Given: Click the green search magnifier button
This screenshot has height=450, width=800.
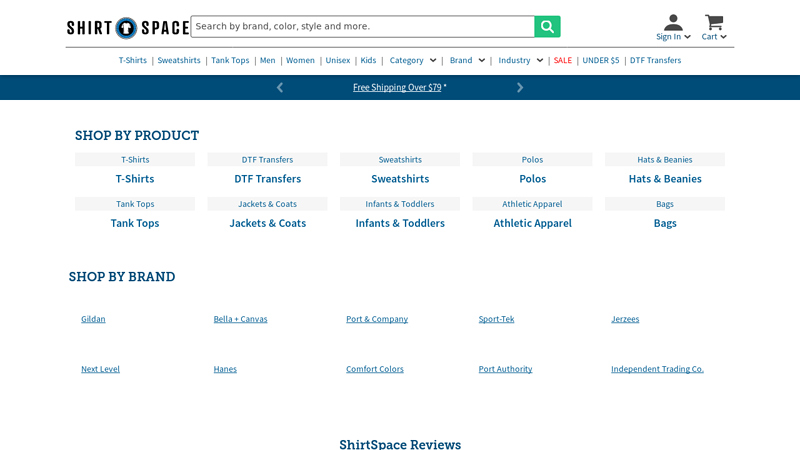Looking at the screenshot, I should point(547,27).
